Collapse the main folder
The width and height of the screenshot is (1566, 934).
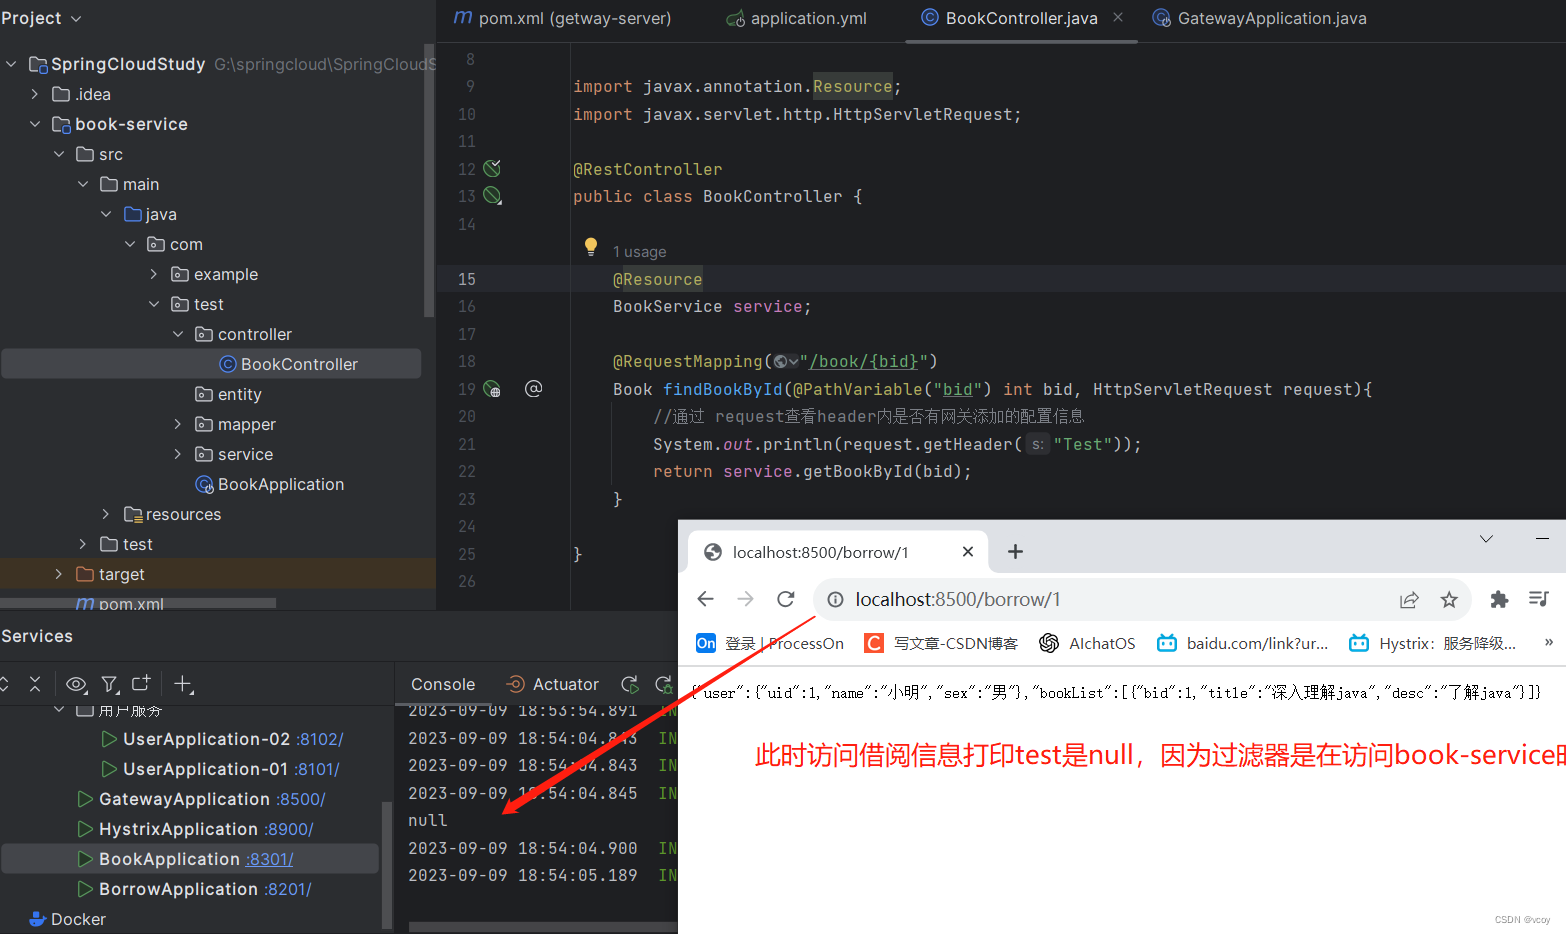(x=83, y=184)
